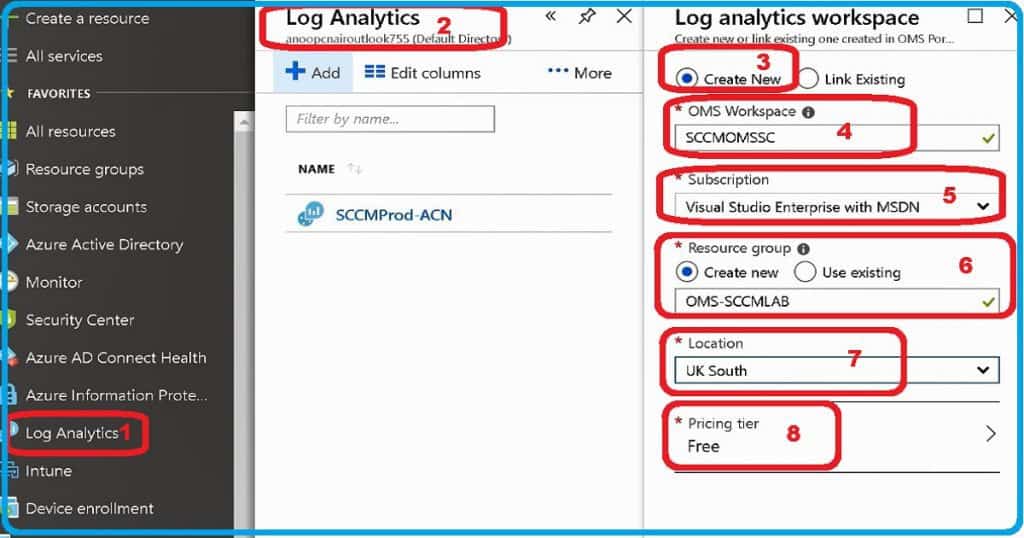Open Resource groups in favorites
The width and height of the screenshot is (1024, 538).
point(84,169)
